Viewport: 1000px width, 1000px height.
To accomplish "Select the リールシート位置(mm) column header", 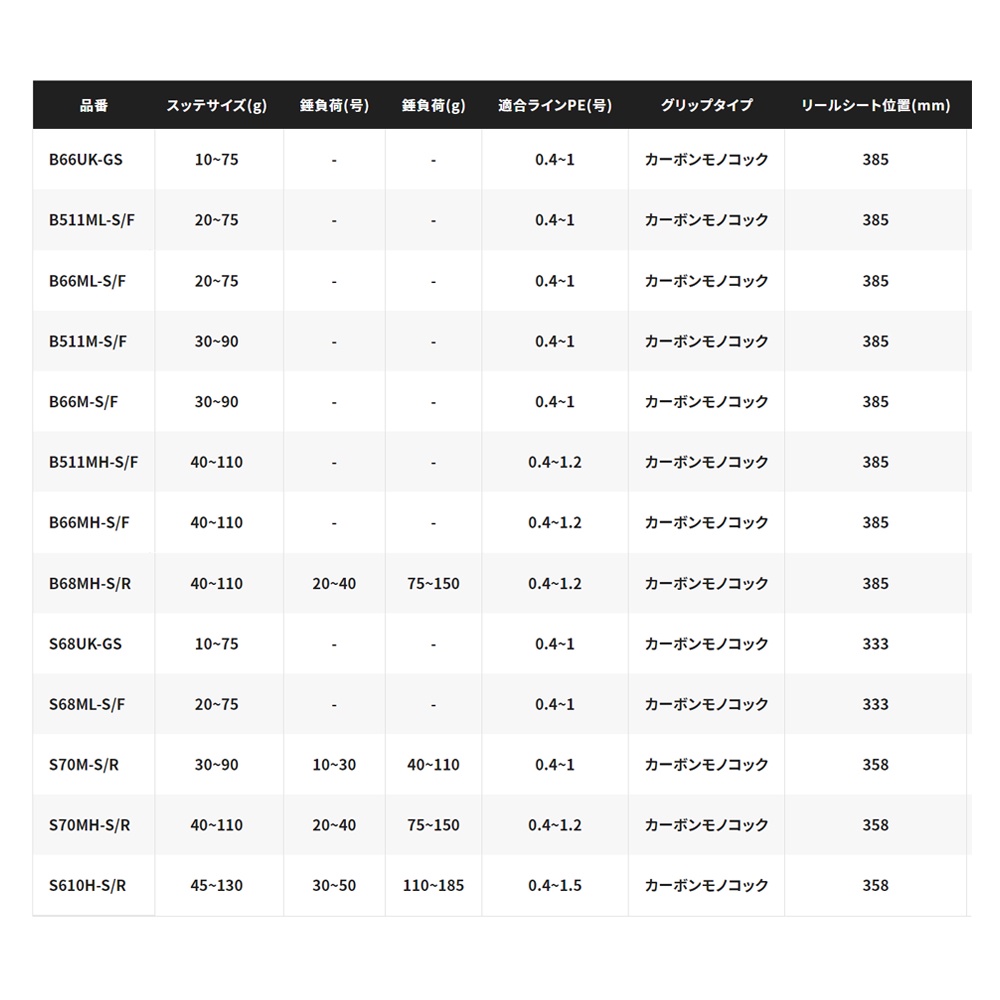I will click(x=875, y=105).
